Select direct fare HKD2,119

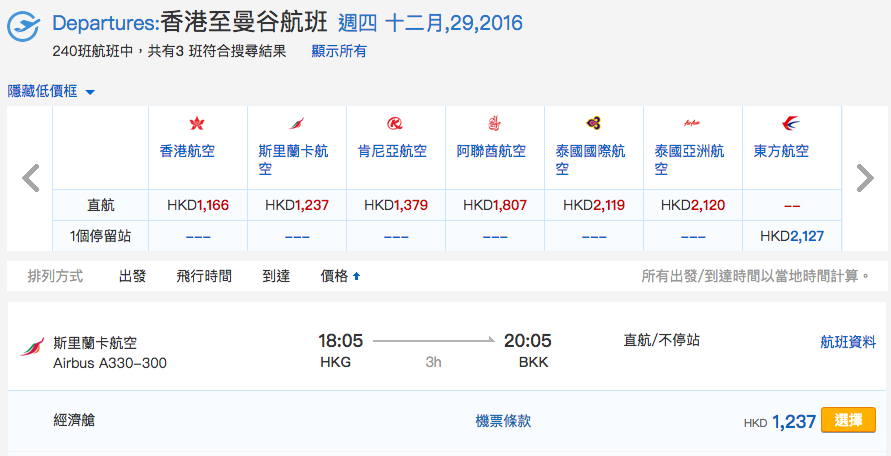(594, 205)
